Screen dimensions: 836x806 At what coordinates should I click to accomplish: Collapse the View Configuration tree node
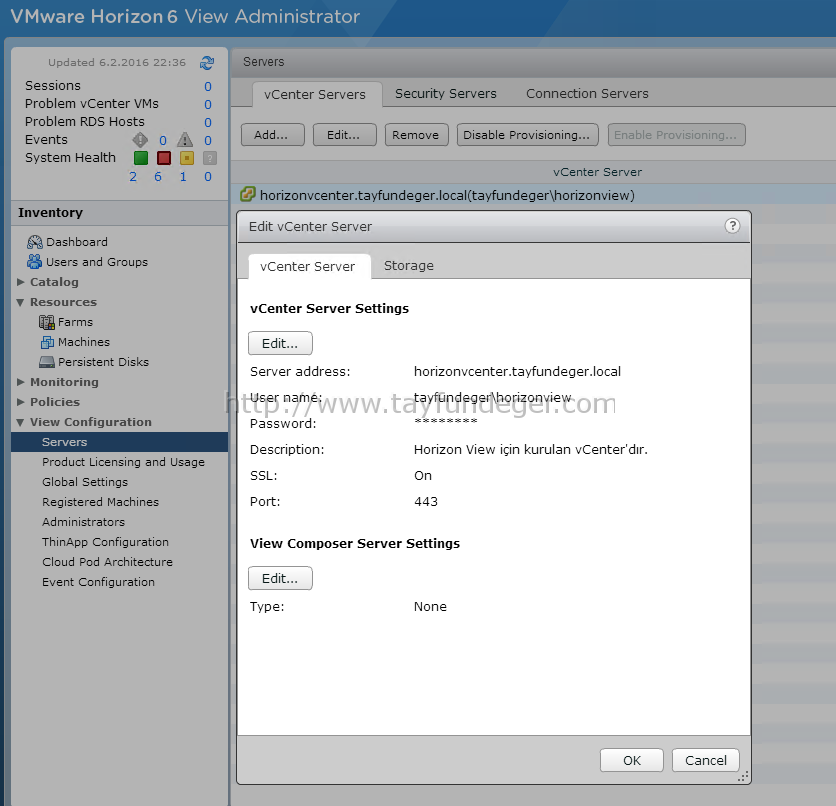click(20, 422)
